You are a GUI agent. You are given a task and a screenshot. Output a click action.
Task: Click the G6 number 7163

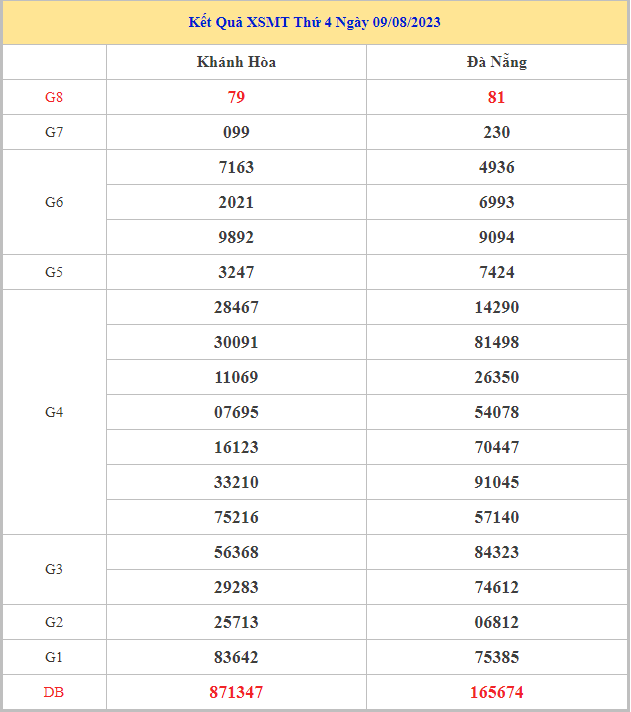[x=236, y=167]
